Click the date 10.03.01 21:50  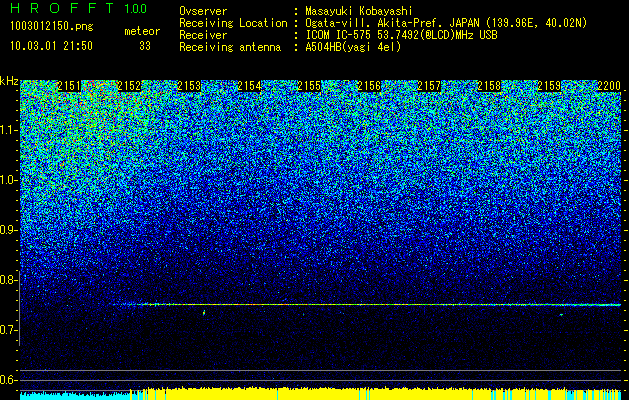(51, 46)
